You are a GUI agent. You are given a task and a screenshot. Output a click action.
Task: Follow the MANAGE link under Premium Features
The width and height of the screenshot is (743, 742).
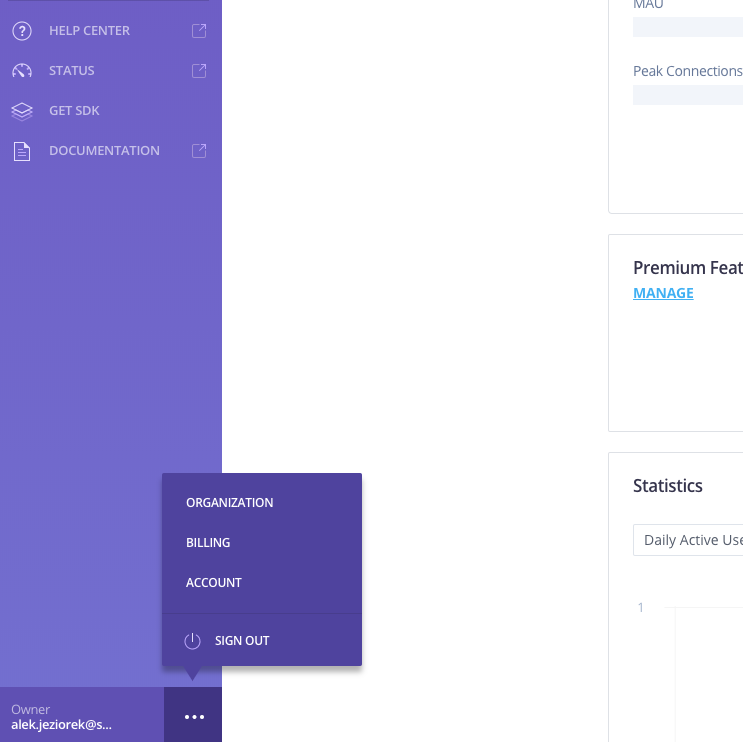coord(663,293)
